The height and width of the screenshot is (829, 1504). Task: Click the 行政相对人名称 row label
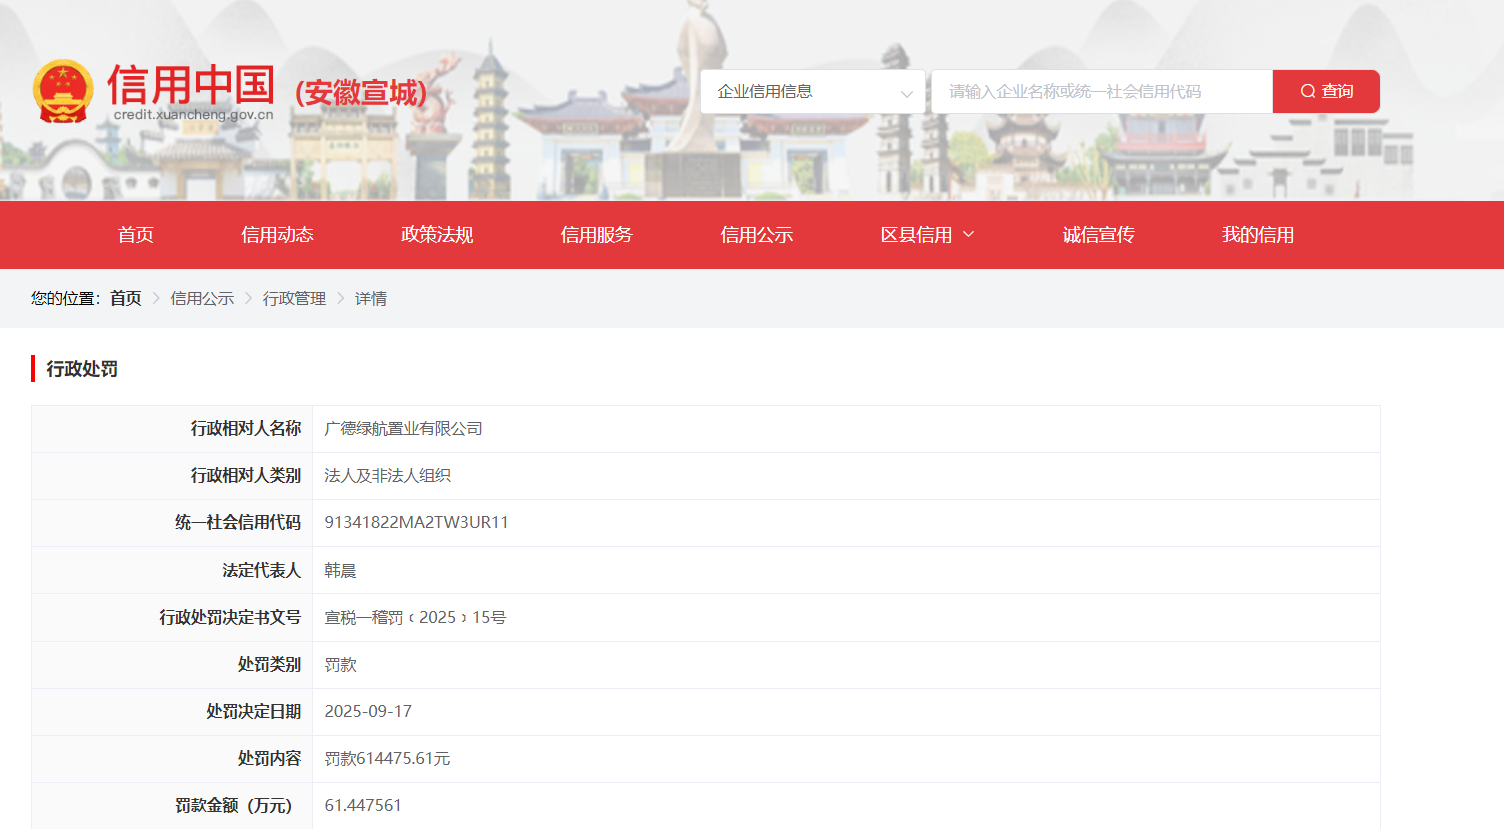tap(246, 429)
